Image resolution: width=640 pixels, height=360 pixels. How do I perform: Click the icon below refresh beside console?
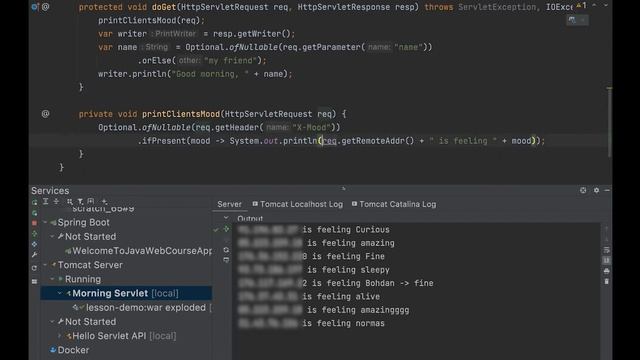[226, 260]
